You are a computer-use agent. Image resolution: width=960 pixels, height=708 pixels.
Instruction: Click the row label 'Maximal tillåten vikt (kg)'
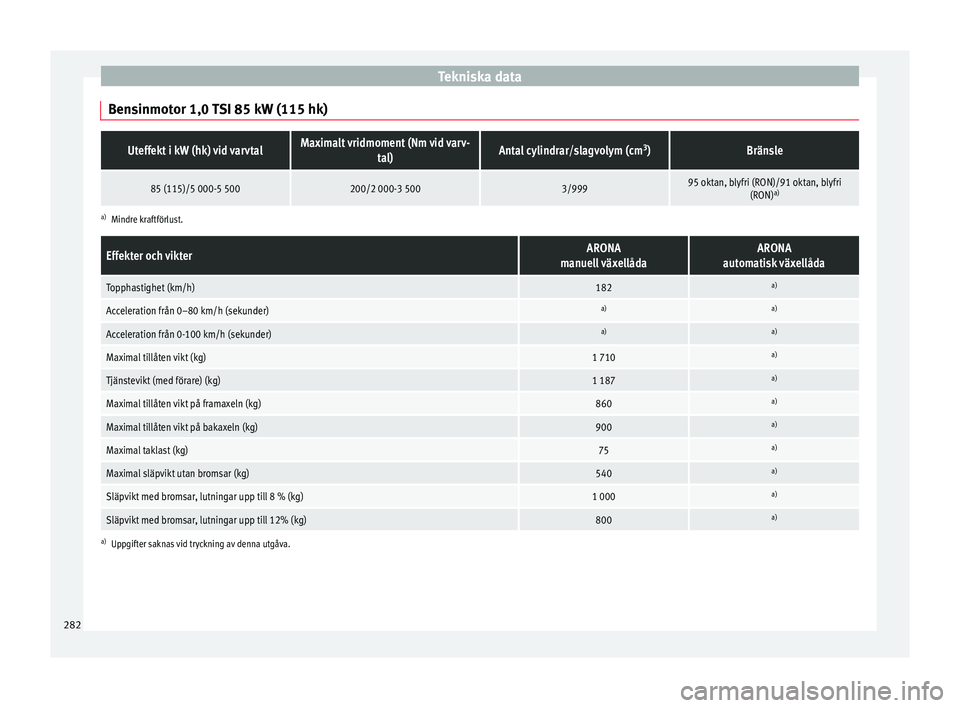coord(156,357)
